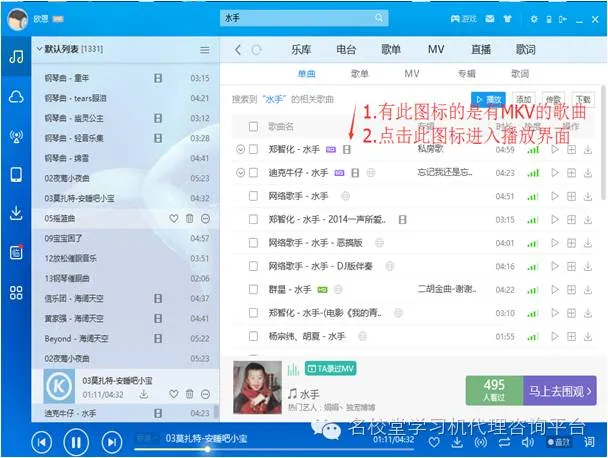Favorite current song in bottom bar
Image resolution: width=608 pixels, height=458 pixels.
[x=434, y=442]
